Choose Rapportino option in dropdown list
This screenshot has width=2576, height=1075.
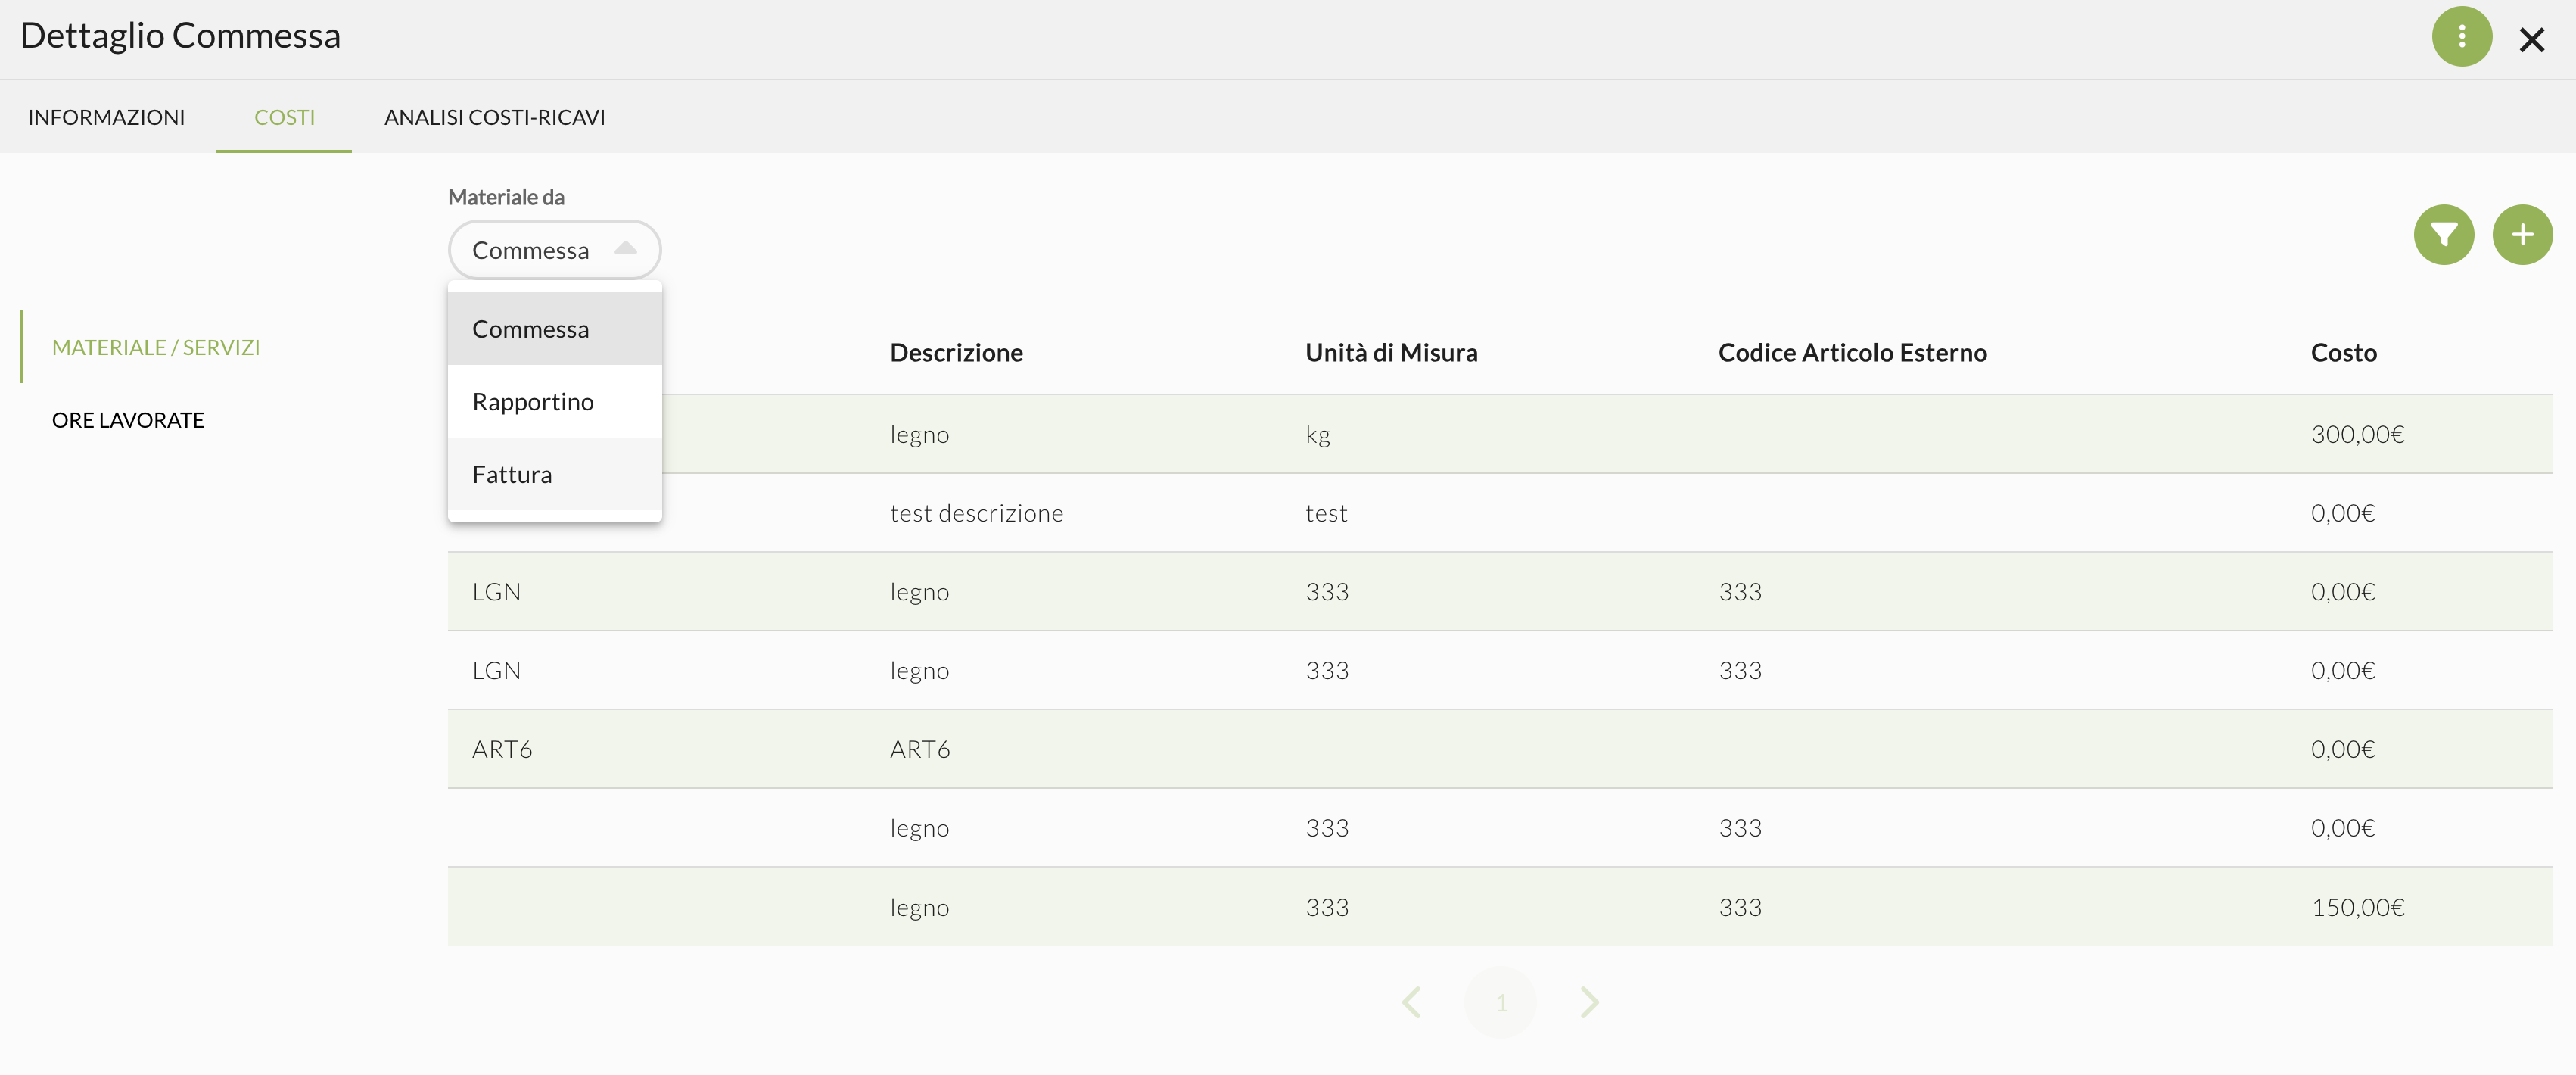[x=533, y=402]
